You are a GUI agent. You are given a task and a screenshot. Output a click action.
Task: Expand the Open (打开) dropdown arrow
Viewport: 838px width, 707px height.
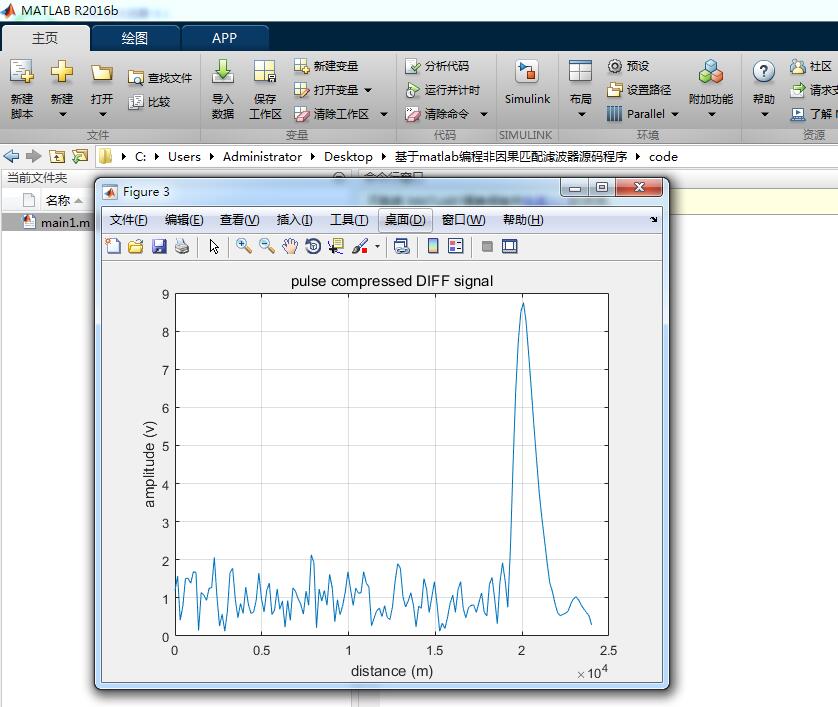click(103, 114)
